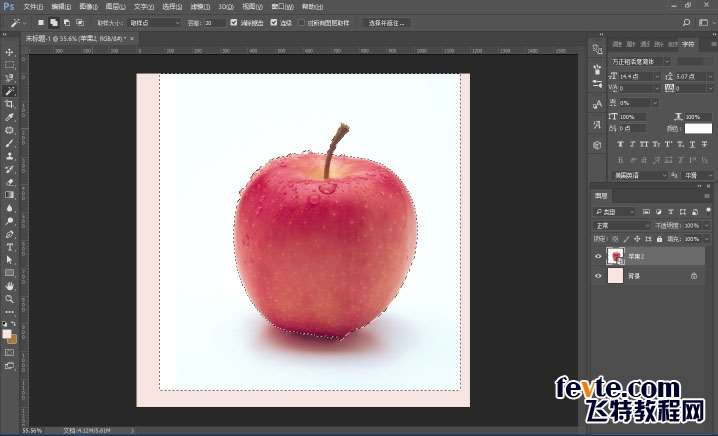Screen dimensions: 718x436
Task: Open text anti-aliasing (平滑) dropdown
Action: [x=697, y=175]
